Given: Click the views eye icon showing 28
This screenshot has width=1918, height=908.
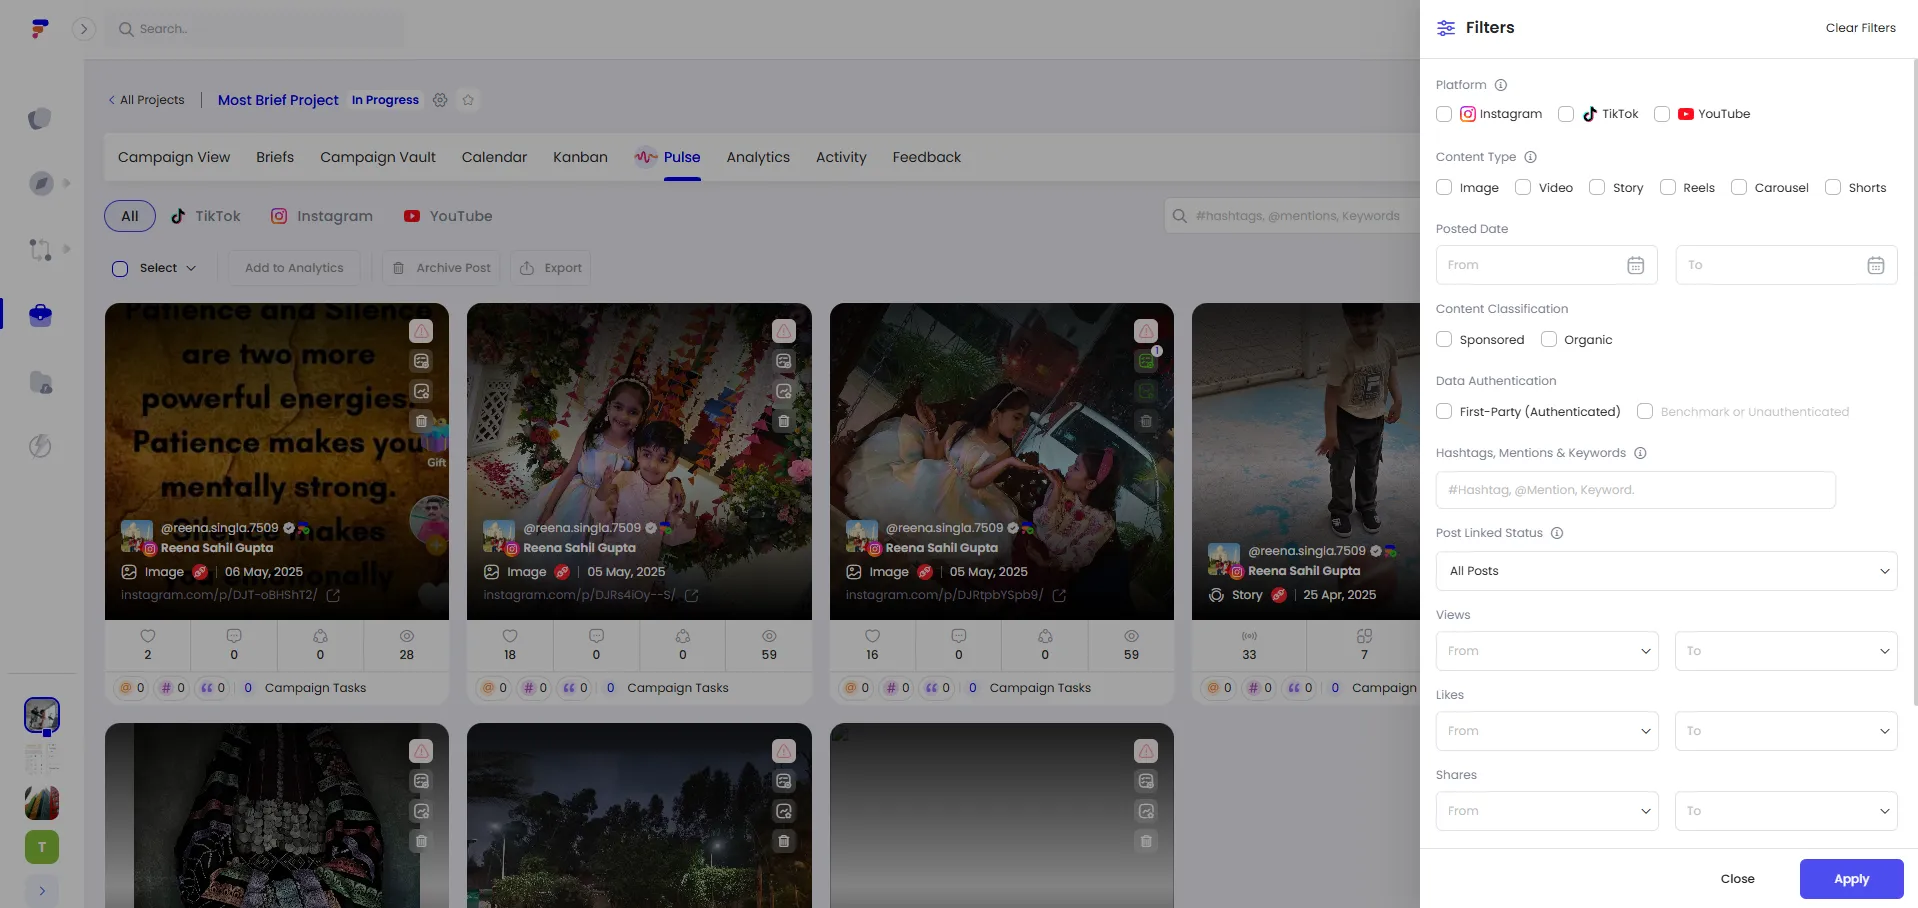Looking at the screenshot, I should pyautogui.click(x=407, y=636).
